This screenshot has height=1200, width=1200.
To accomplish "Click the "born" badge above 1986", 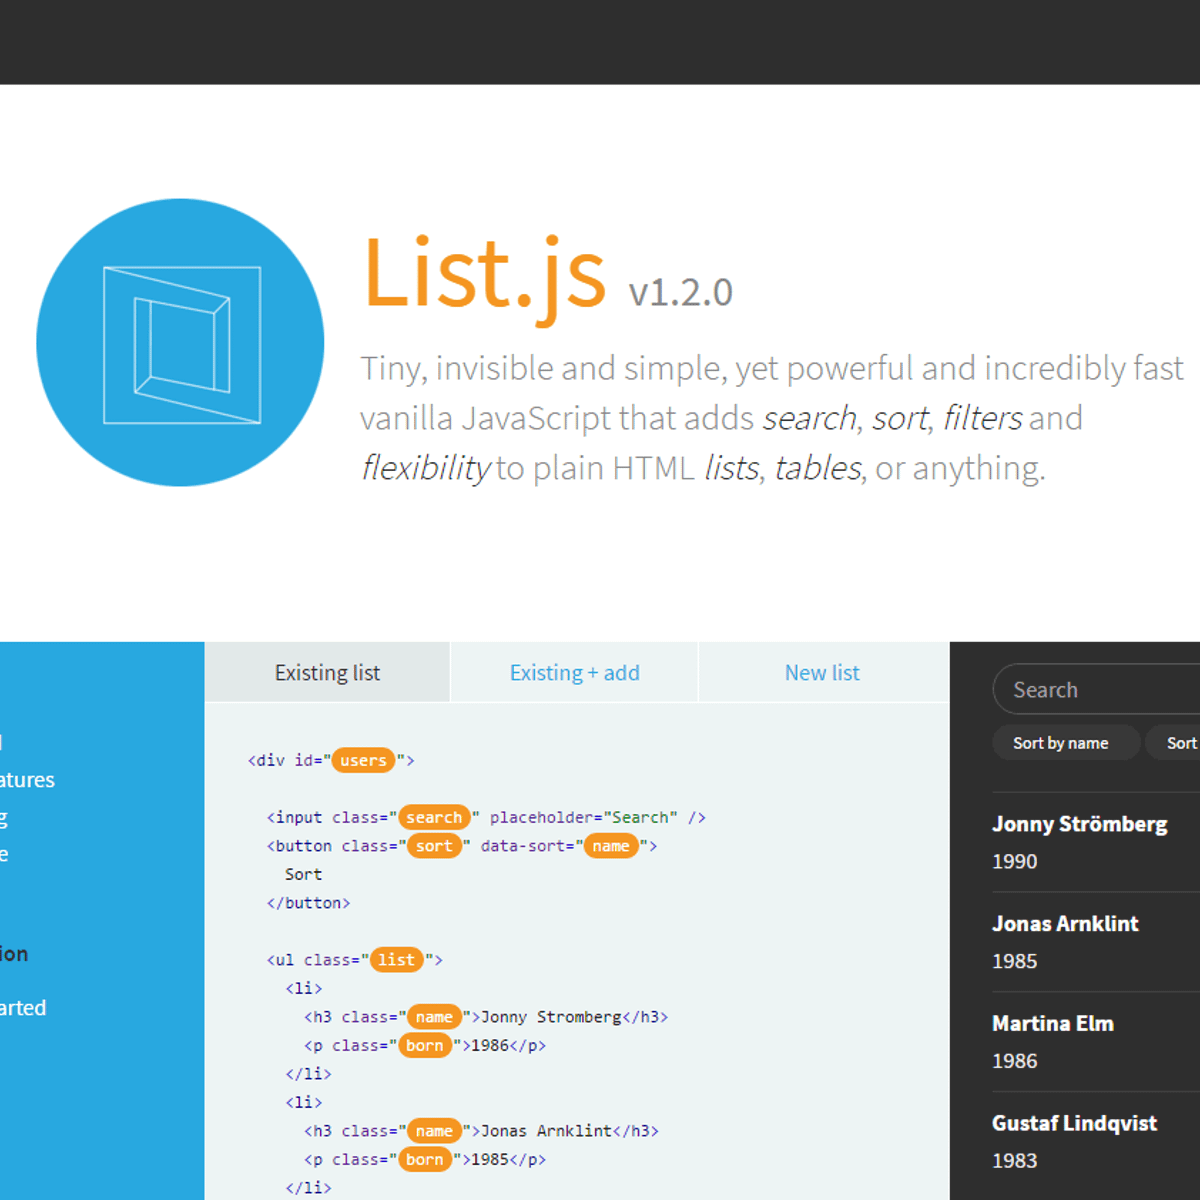I will pos(425,1045).
